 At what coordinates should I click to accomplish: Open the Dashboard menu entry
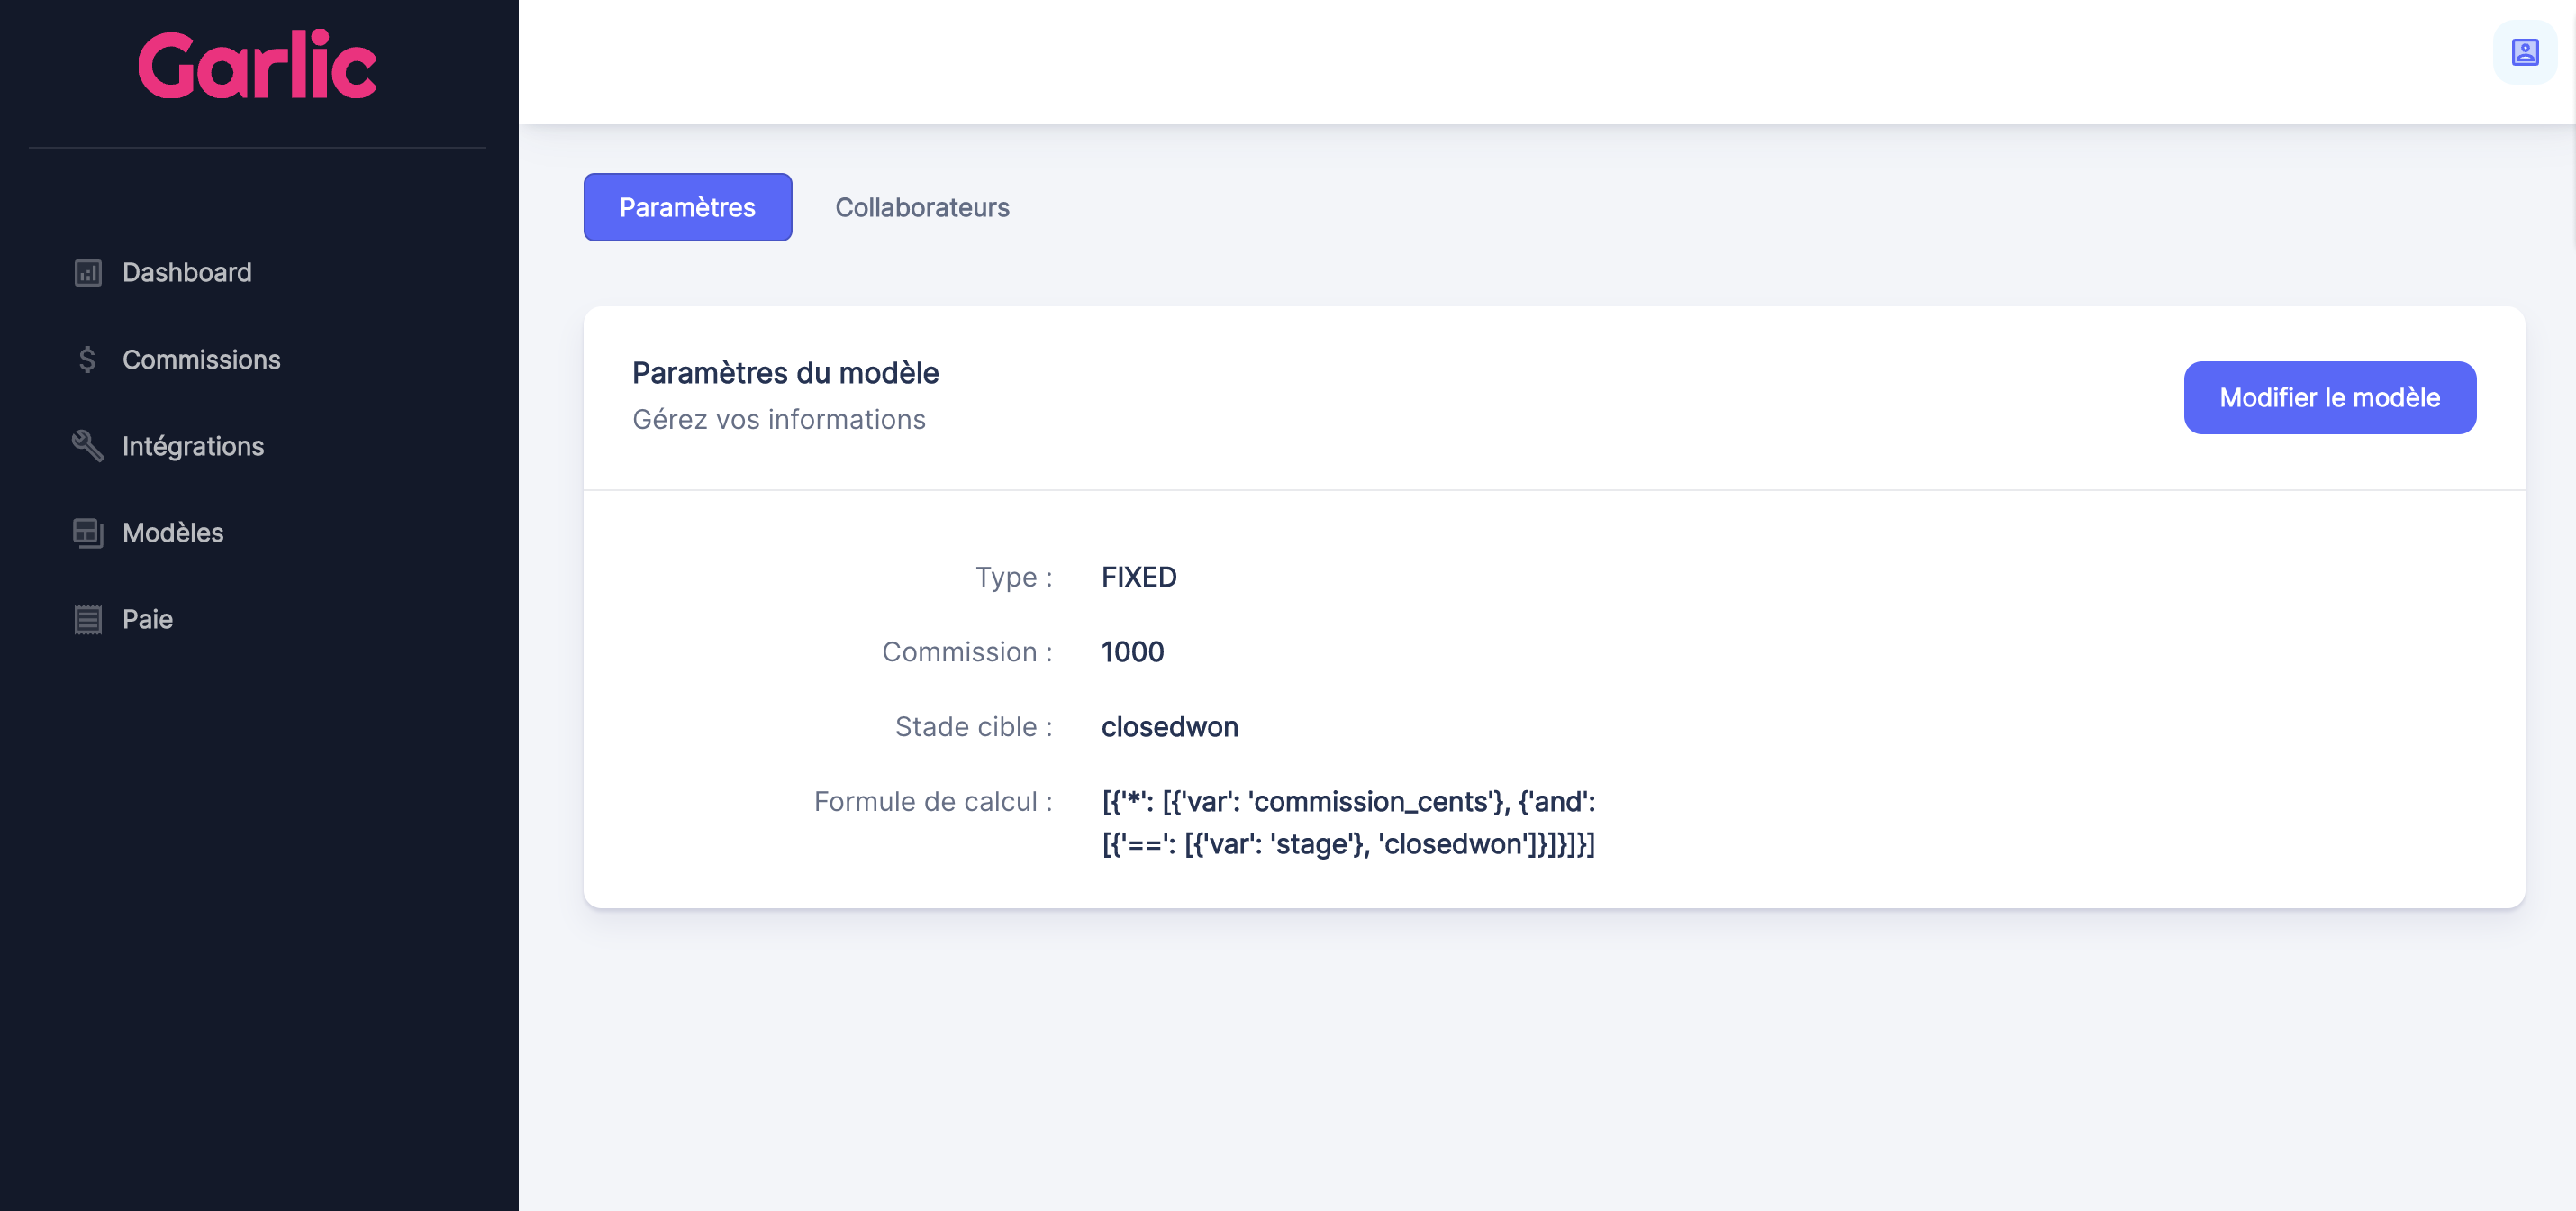click(x=187, y=273)
